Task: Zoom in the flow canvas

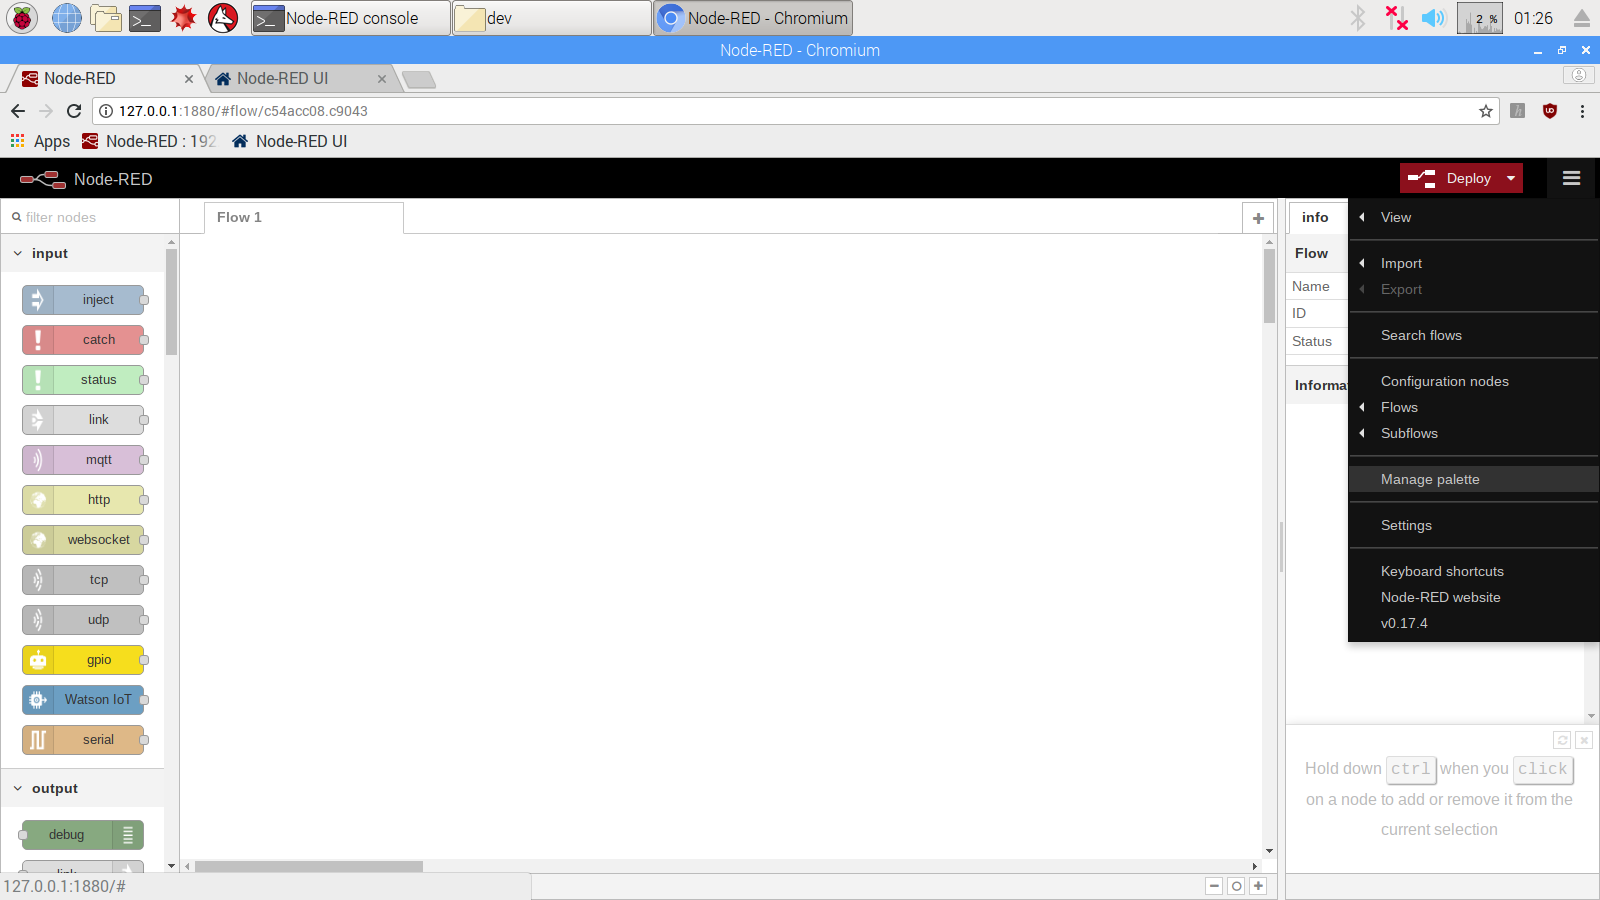Action: (x=1258, y=886)
